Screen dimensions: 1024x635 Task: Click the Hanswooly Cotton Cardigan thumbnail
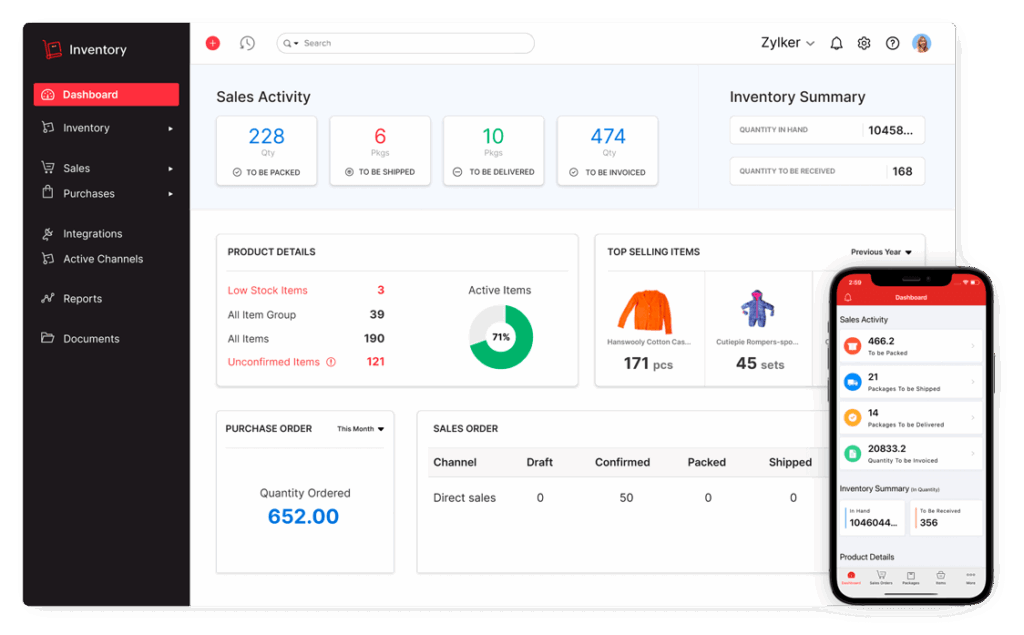point(646,312)
